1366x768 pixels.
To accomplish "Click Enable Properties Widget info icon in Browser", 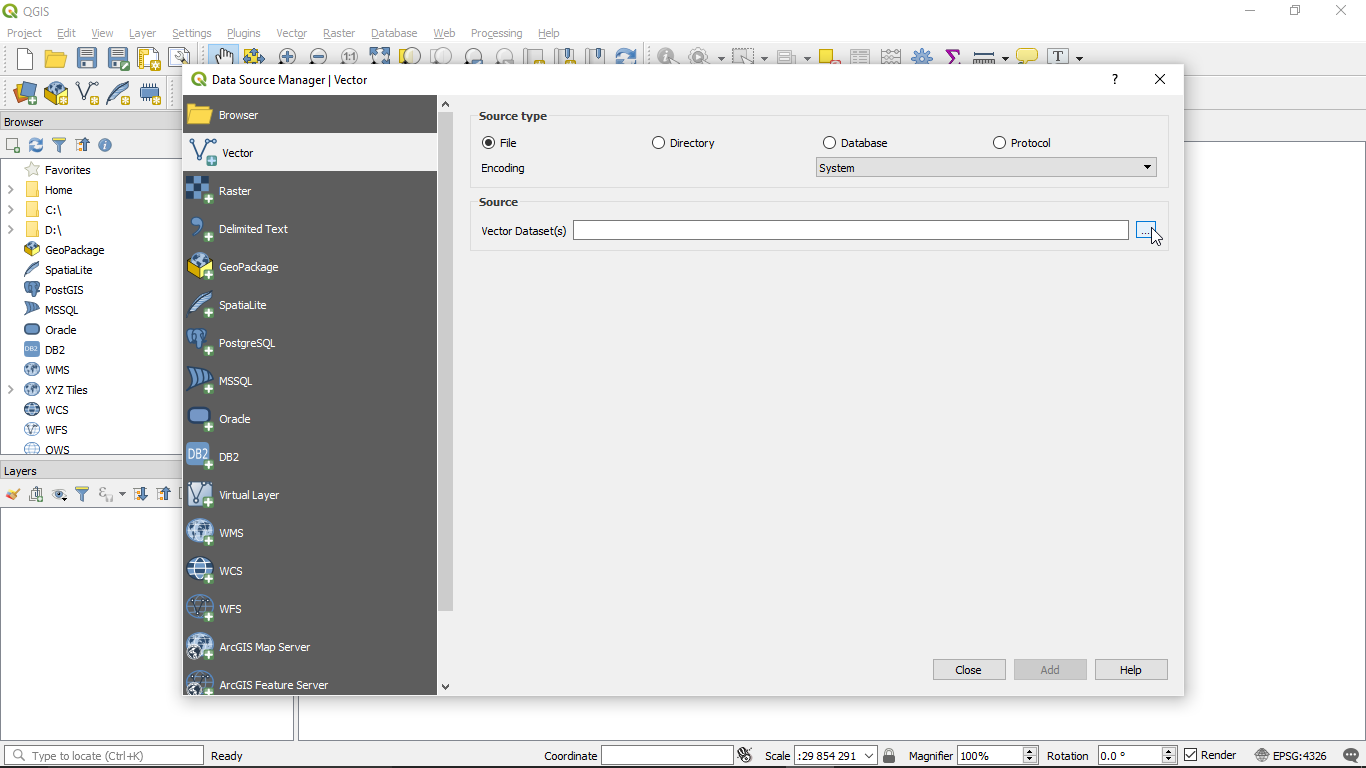I will [105, 145].
